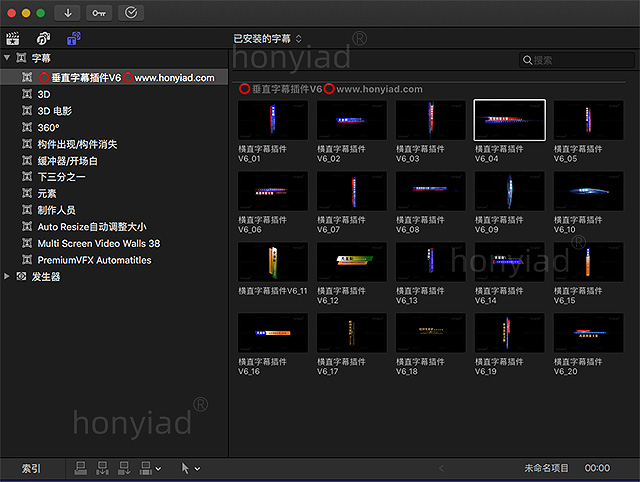This screenshot has height=482, width=640.
Task: Select title thumbnail V6_14
Action: (x=509, y=262)
